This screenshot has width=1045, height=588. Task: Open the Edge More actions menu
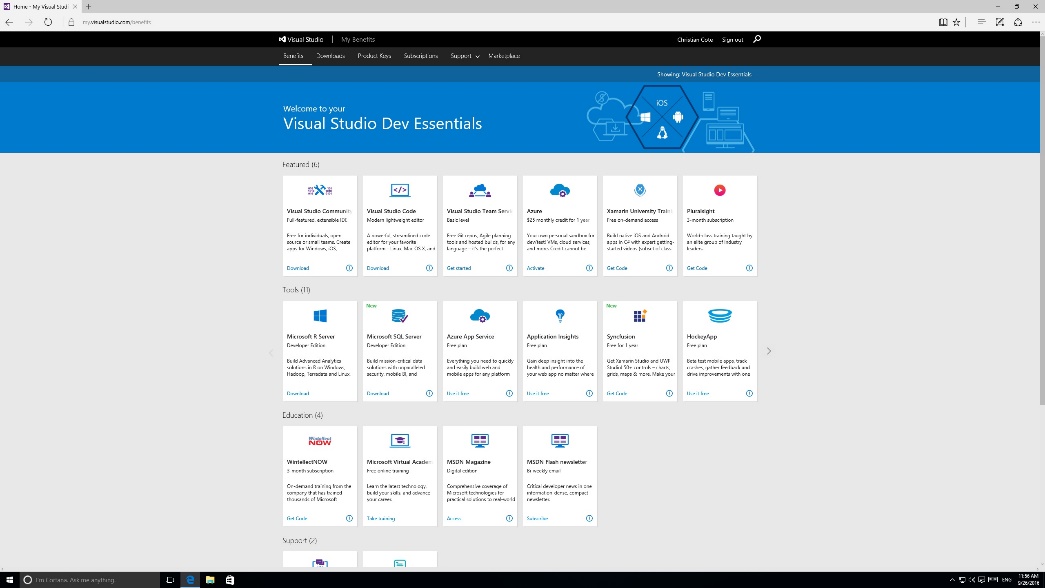pos(1036,22)
